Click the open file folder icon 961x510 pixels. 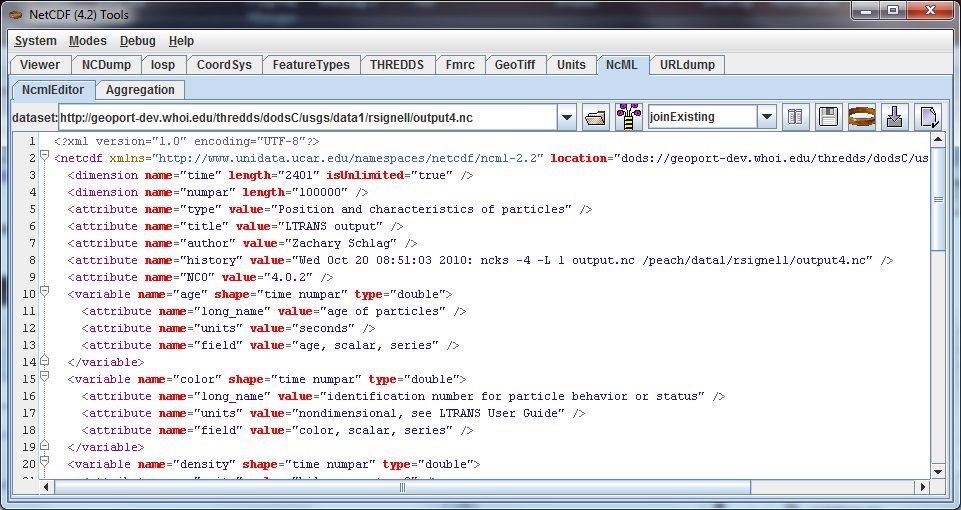(x=596, y=117)
